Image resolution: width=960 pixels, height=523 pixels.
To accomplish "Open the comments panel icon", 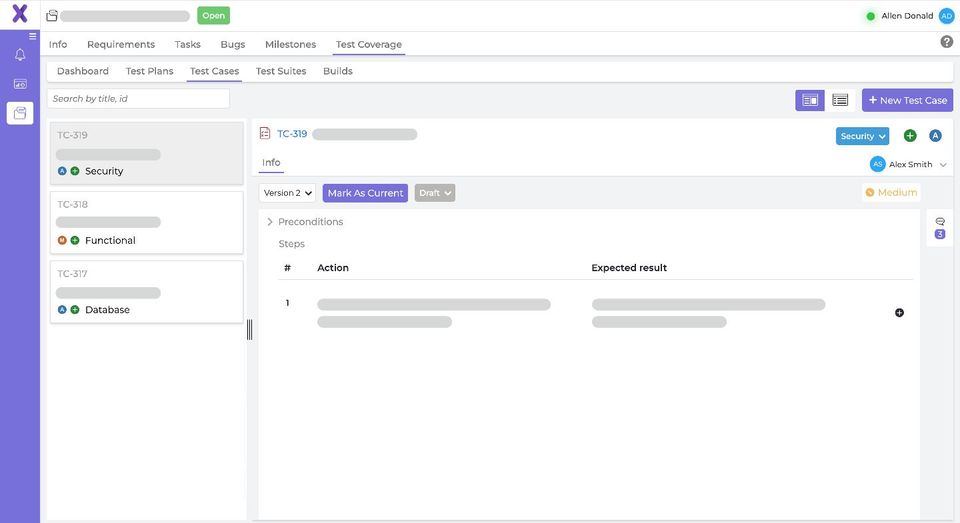I will [x=940, y=221].
